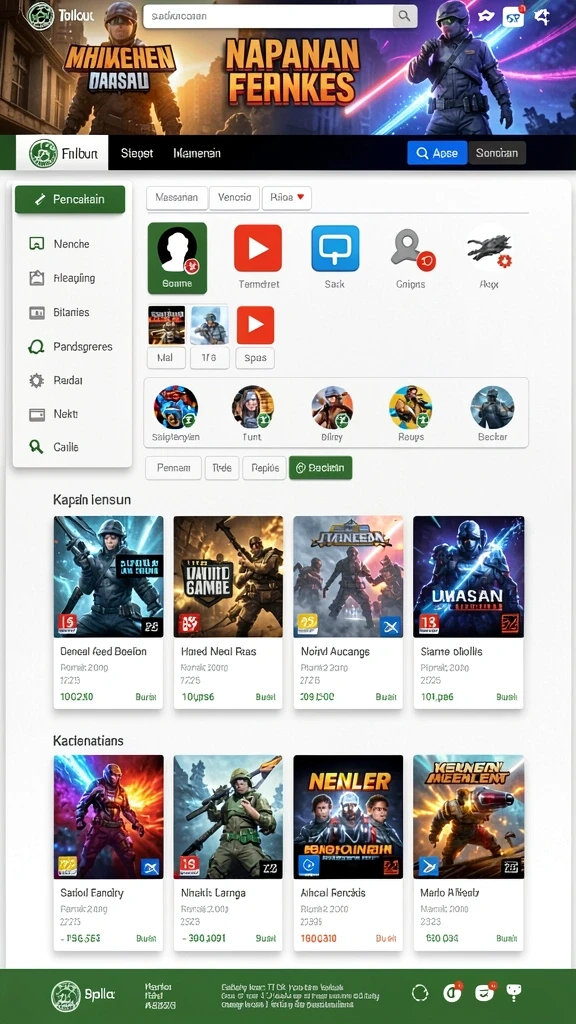Switch to the 'Massanan' tab
Viewport: 576px width, 1024px height.
(177, 198)
